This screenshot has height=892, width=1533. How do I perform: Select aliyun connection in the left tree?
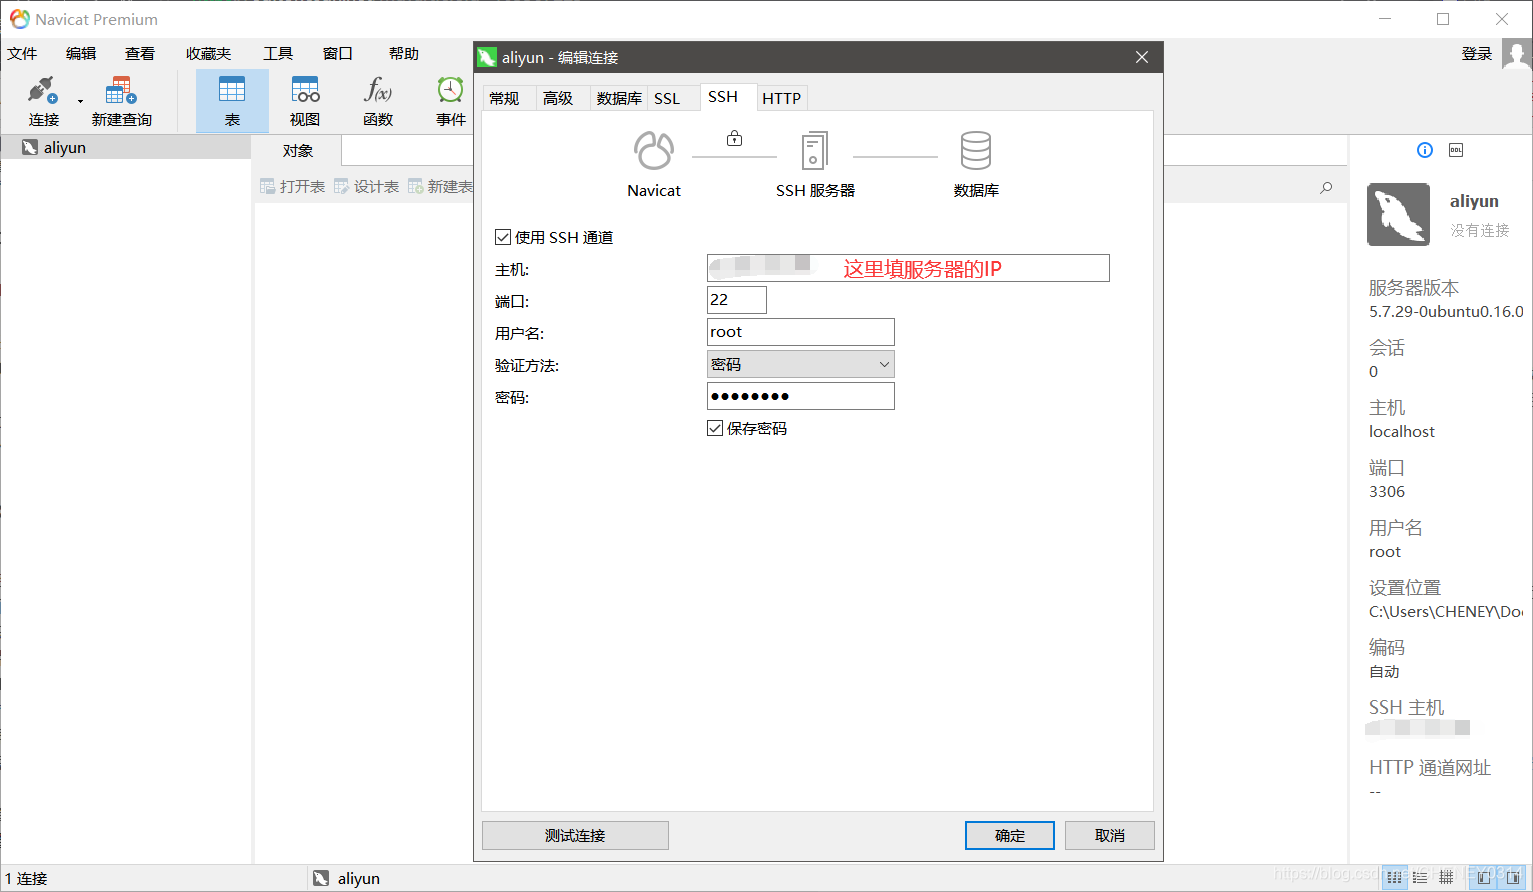(65, 147)
